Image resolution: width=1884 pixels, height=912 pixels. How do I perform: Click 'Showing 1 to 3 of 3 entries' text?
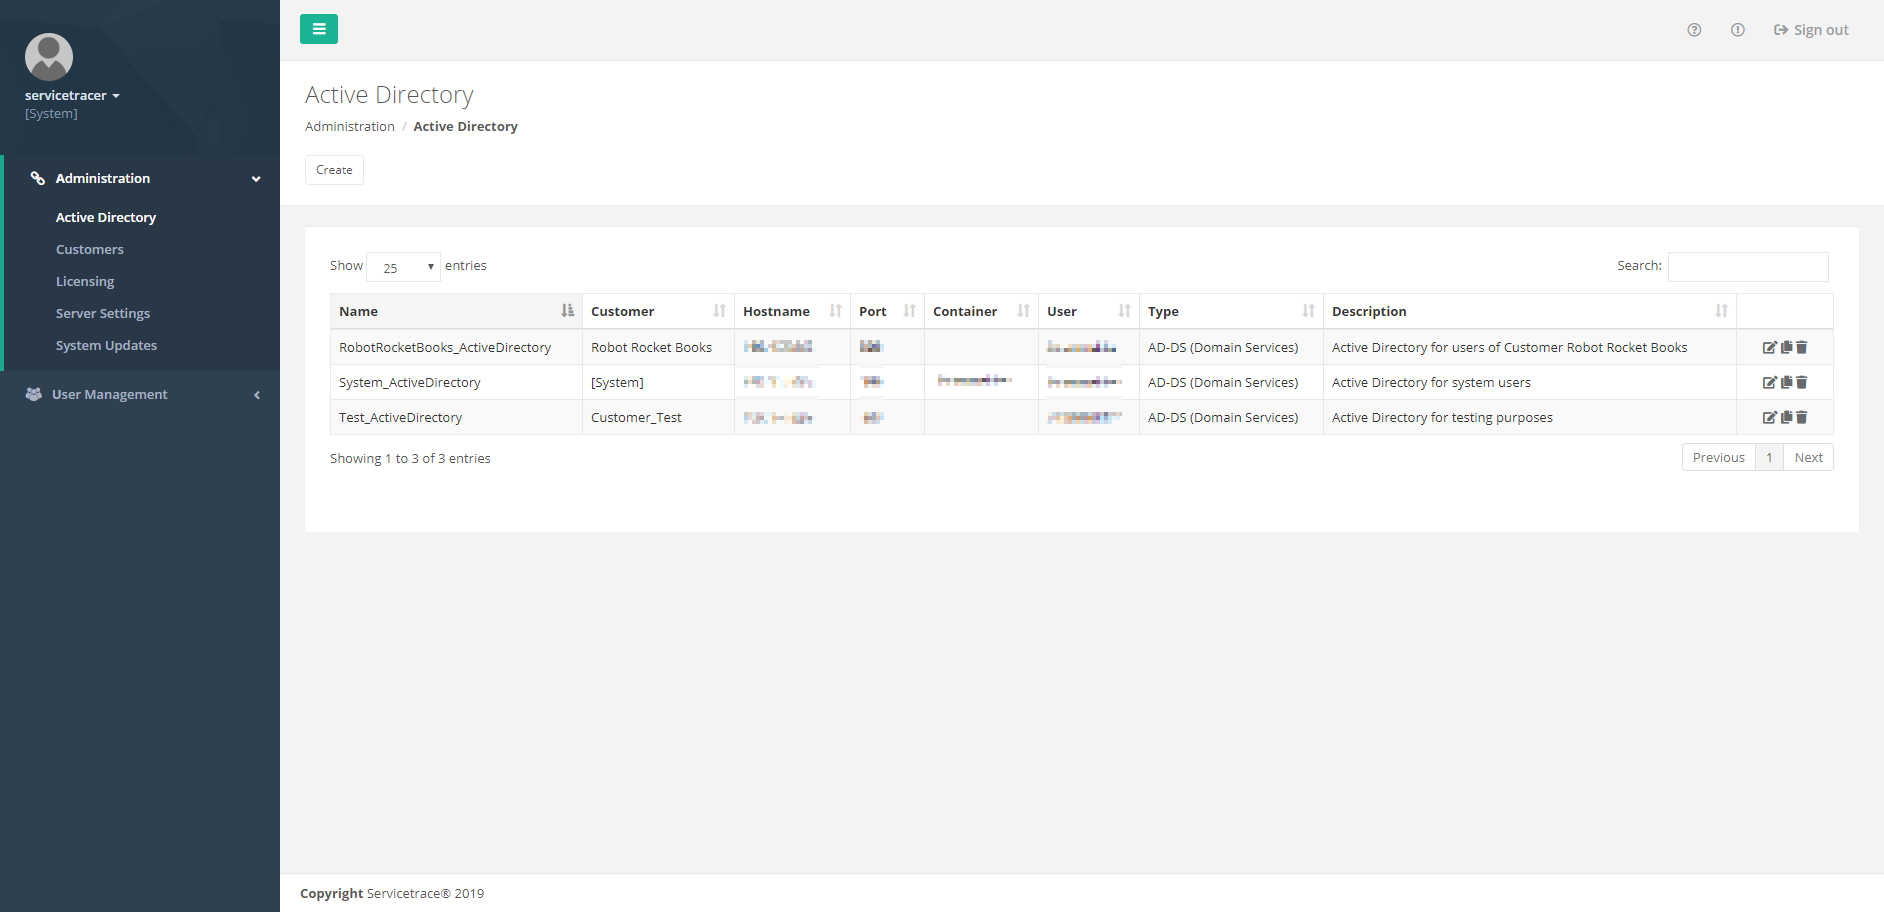click(410, 458)
